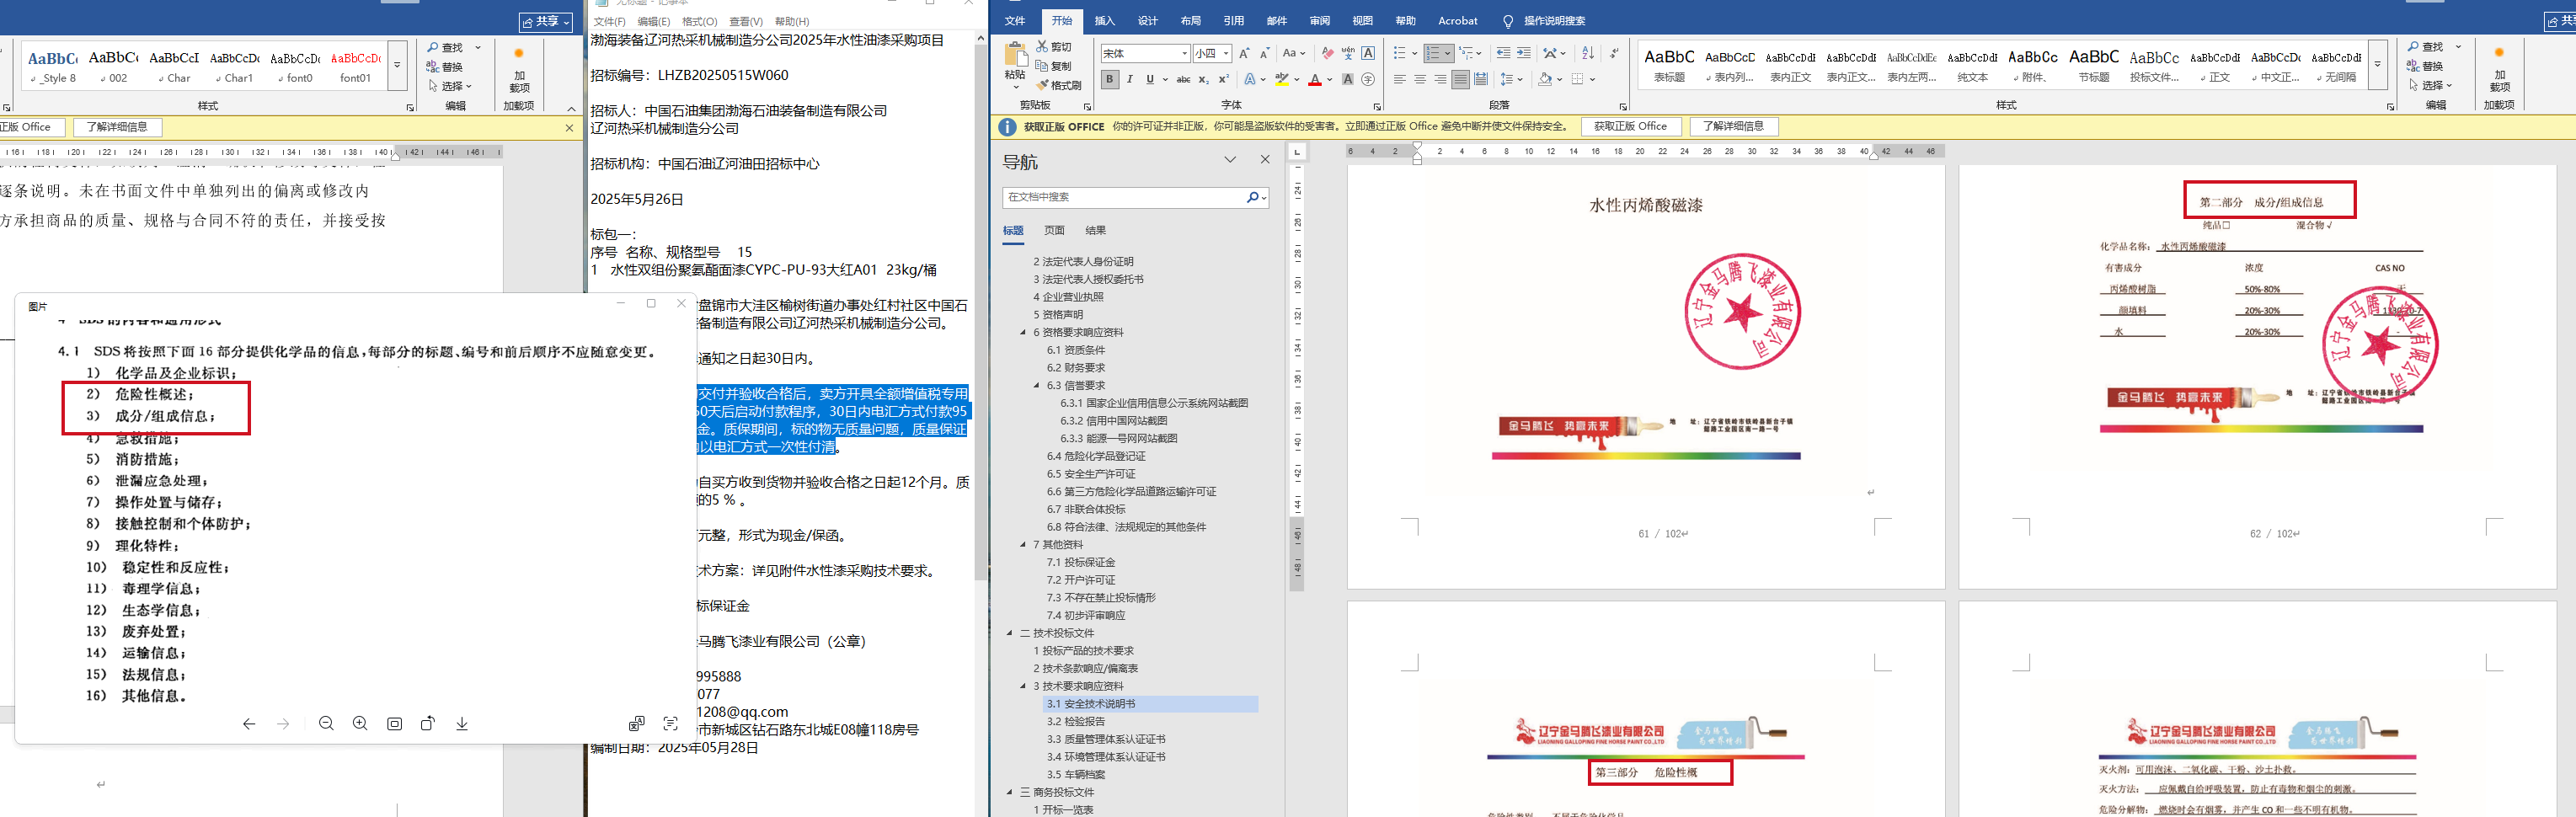This screenshot has height=817, width=2576.
Task: Open the Change Case (Aa) dropdown
Action: (x=1293, y=53)
